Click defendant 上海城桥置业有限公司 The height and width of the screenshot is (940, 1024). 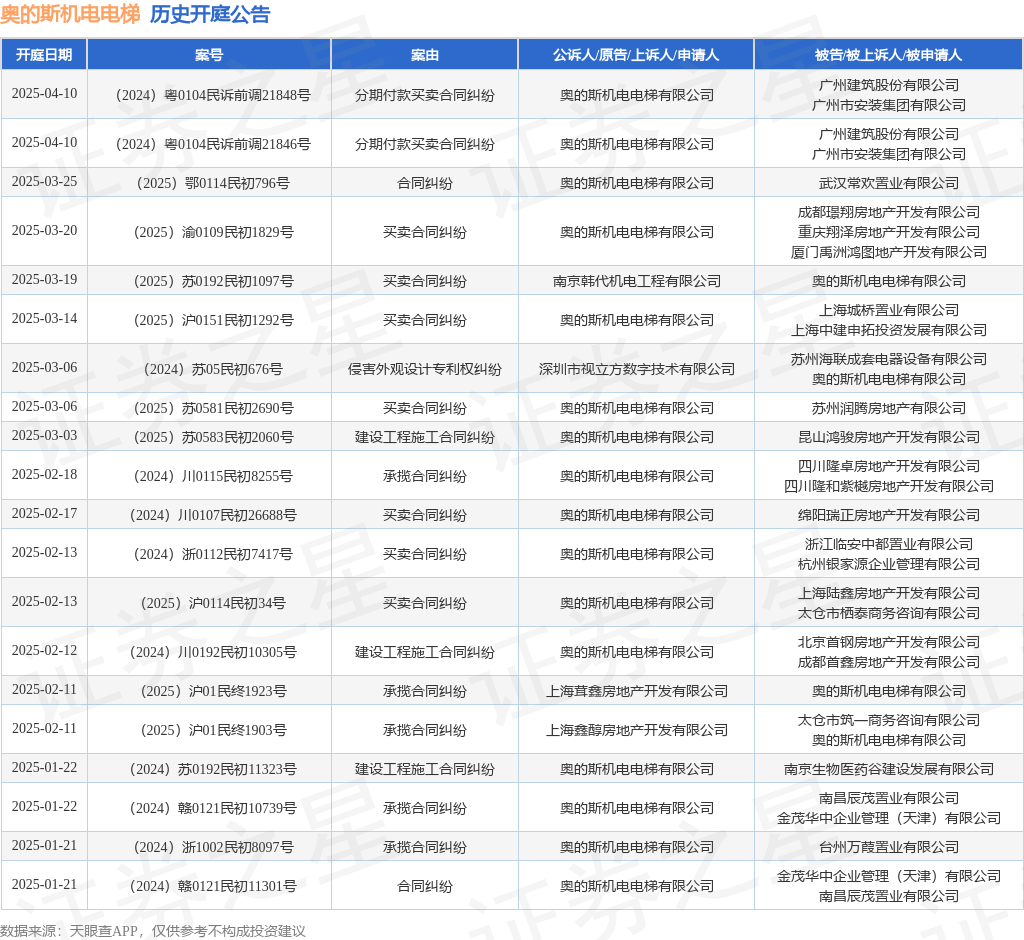pos(889,310)
